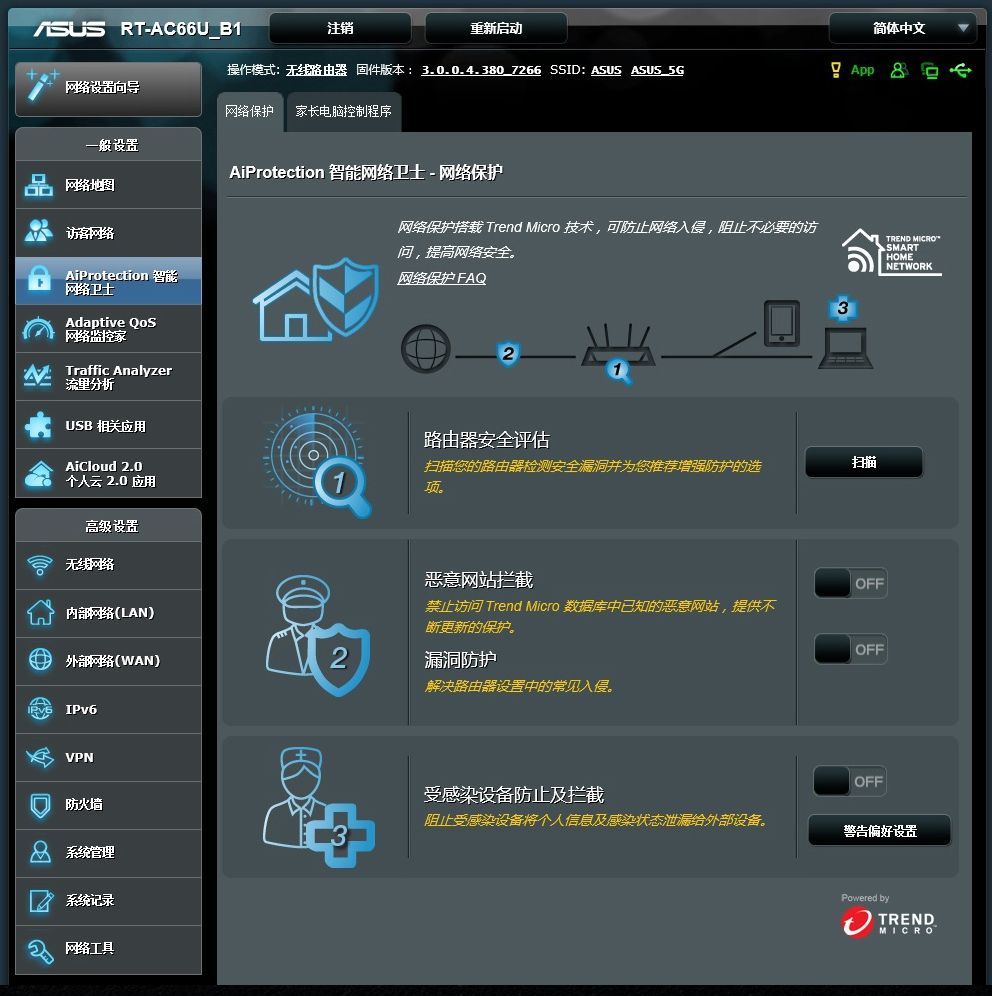
Task: Click the USB 相关应用 puzzle icon
Action: (39, 425)
